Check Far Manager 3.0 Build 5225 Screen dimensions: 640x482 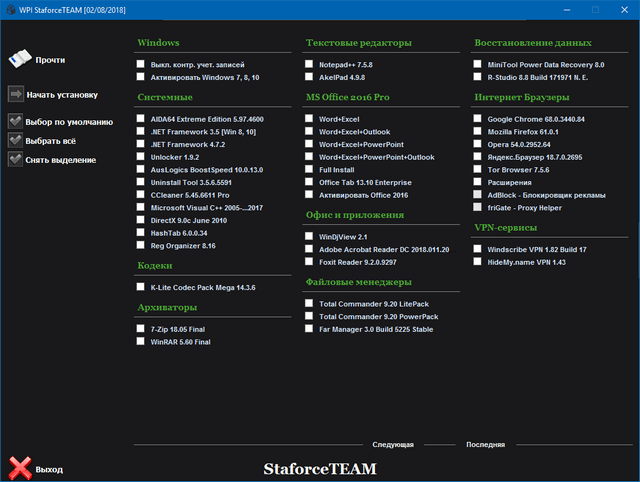coord(309,329)
